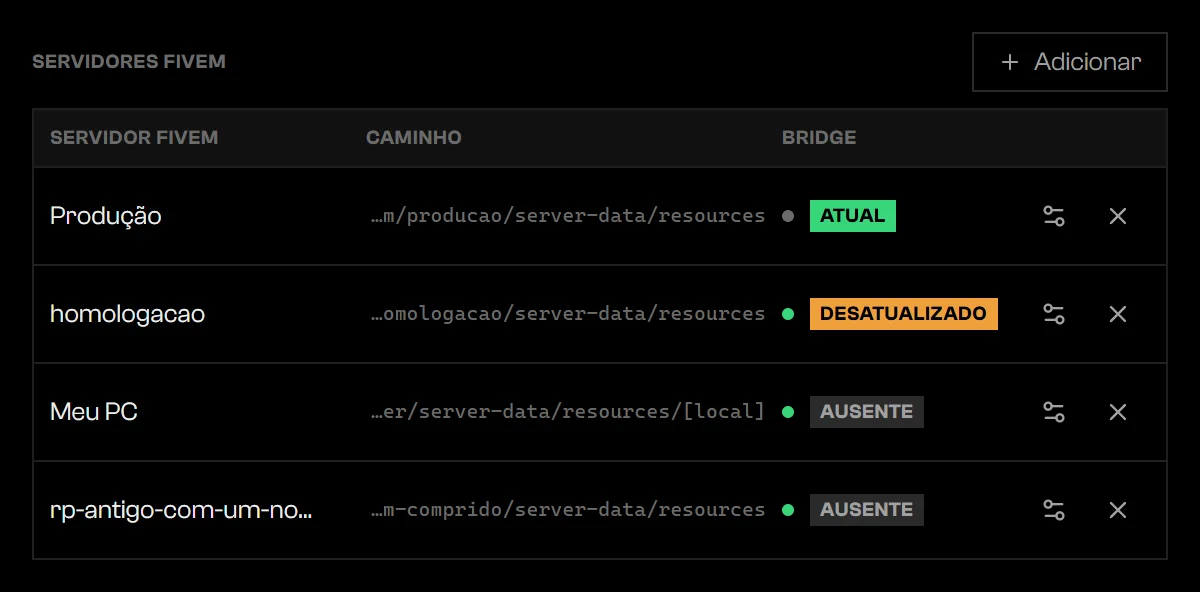Click the AUSENTE badge in Meu PC row

click(x=867, y=412)
